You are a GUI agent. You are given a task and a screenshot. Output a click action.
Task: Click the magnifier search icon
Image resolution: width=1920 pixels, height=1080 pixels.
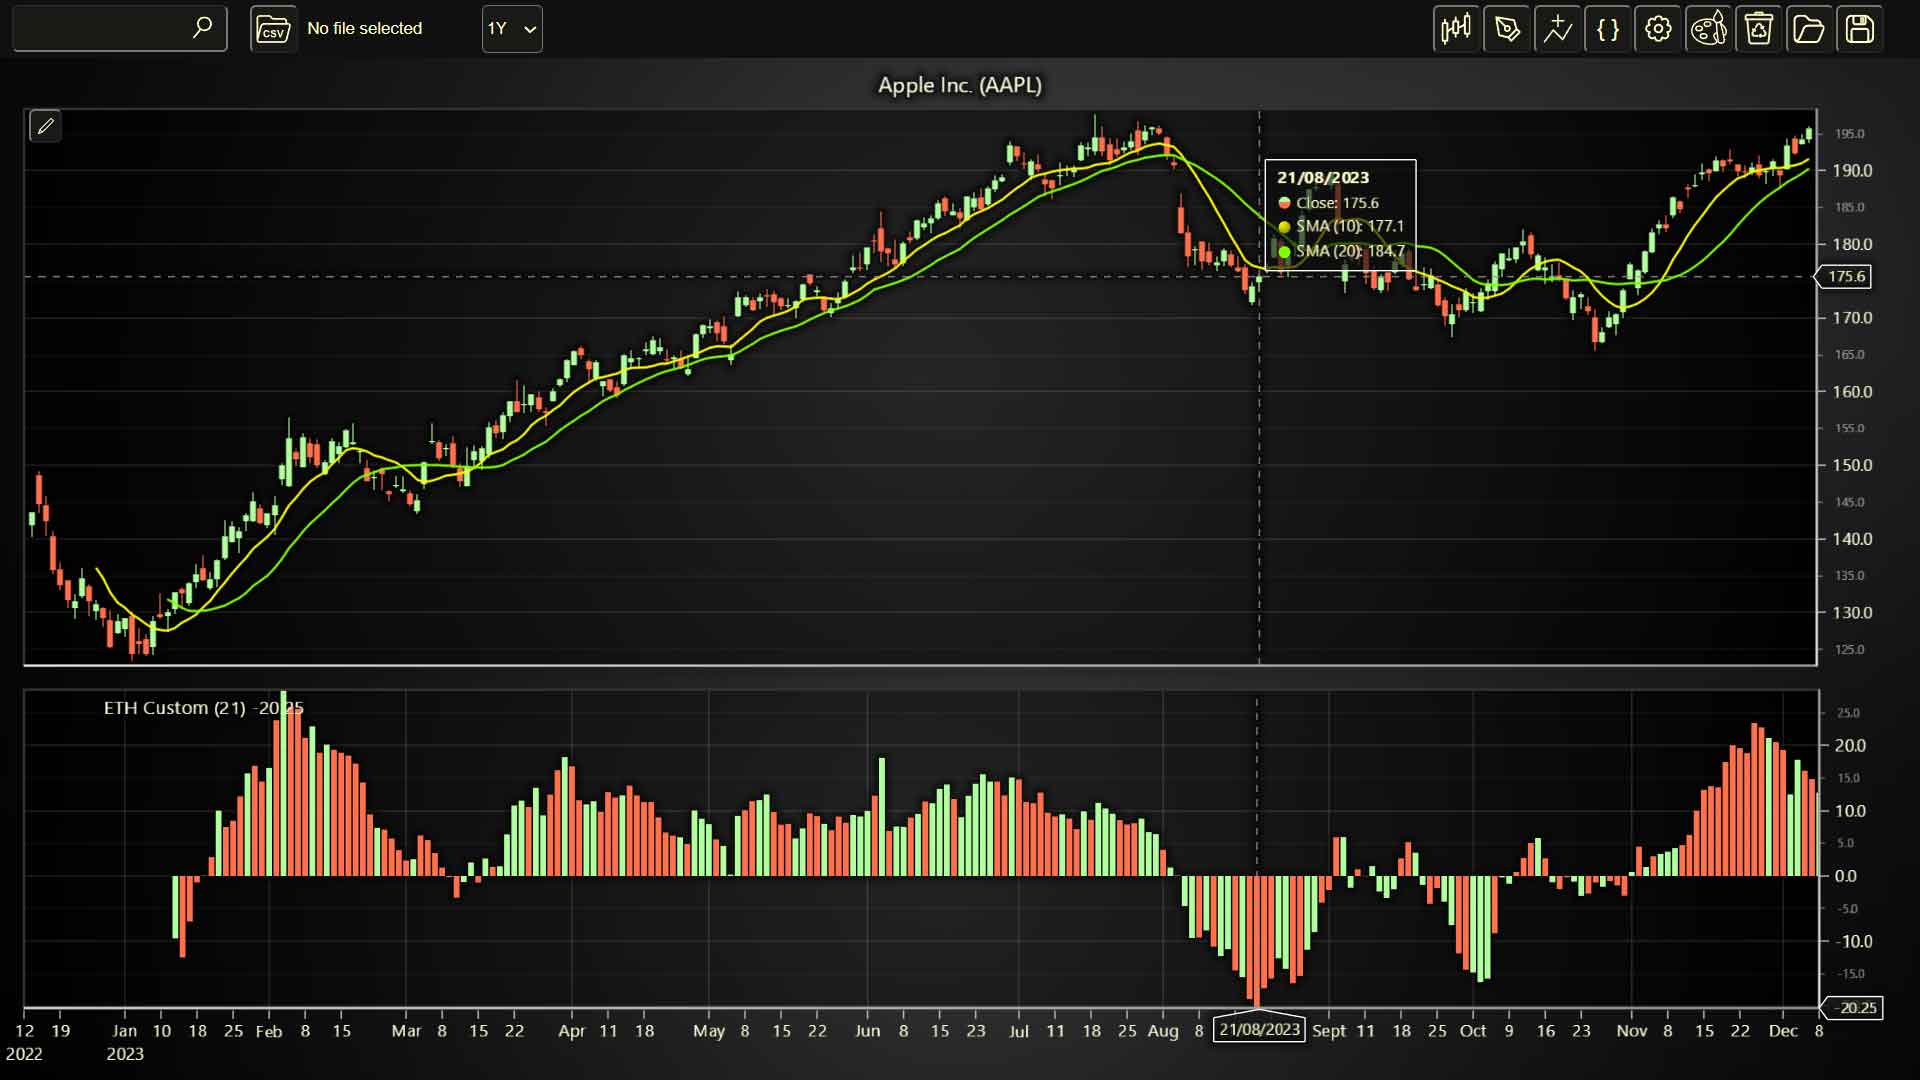click(203, 28)
